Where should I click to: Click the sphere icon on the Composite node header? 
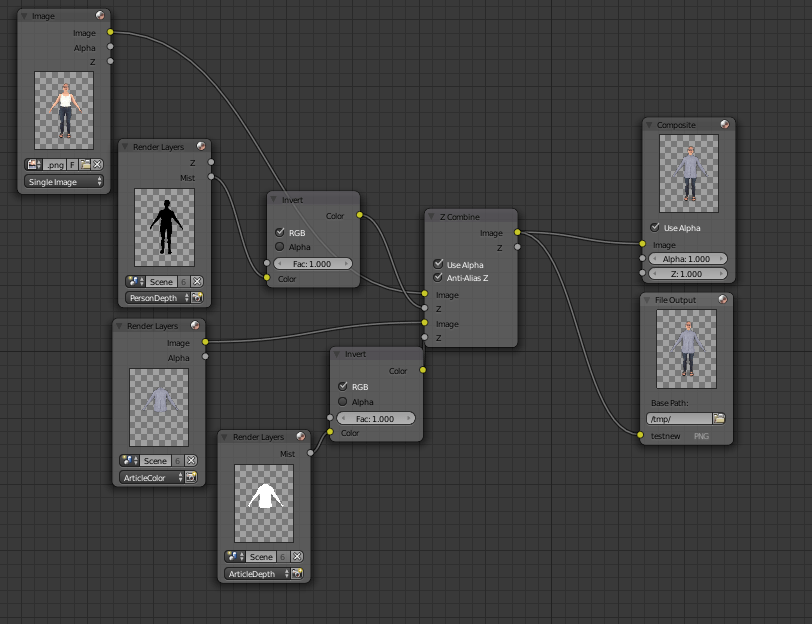click(x=726, y=125)
